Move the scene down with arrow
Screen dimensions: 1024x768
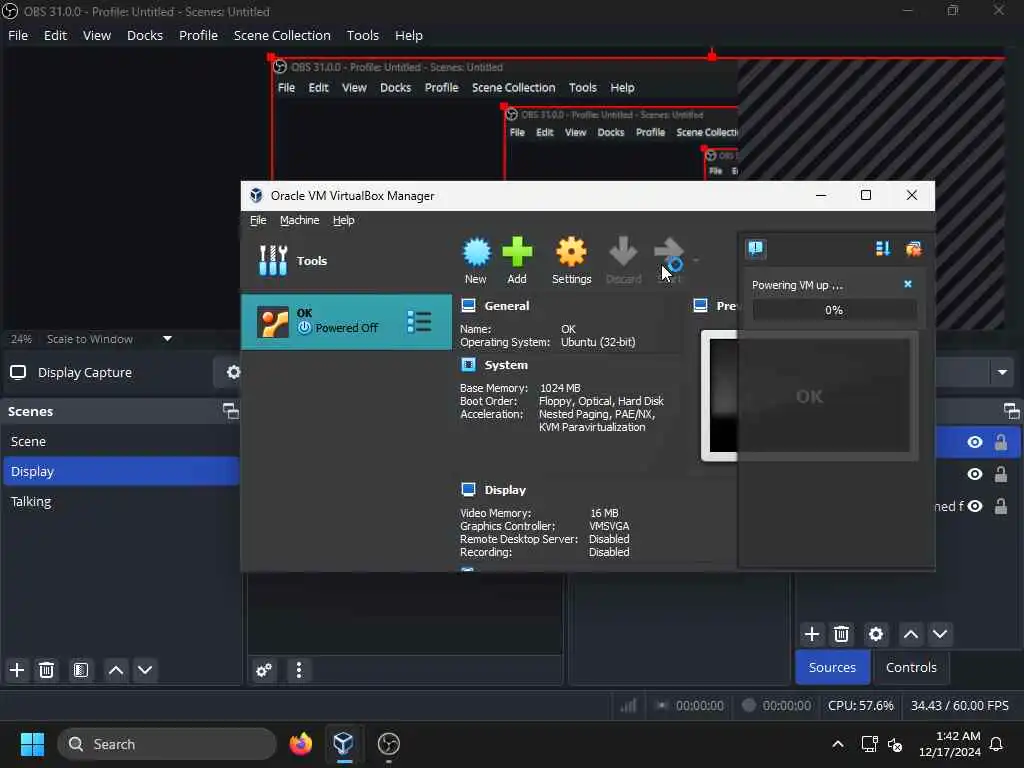click(x=145, y=670)
